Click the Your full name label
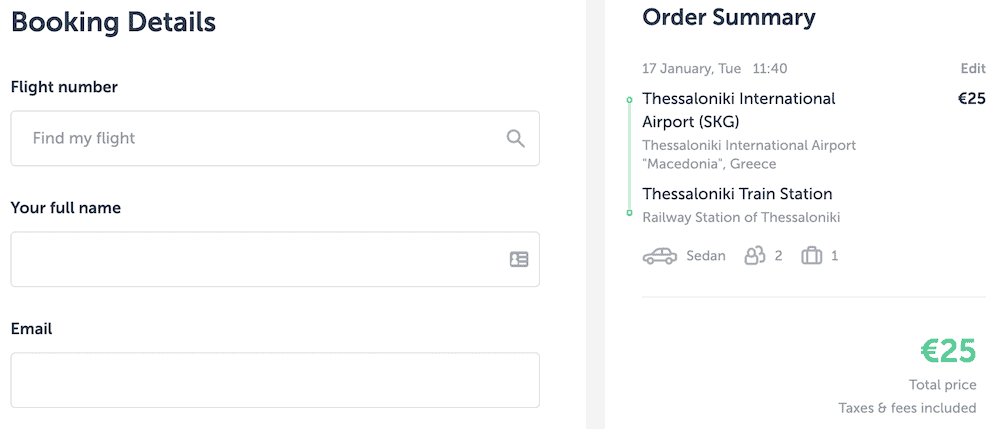This screenshot has height=429, width=1000. [x=65, y=208]
